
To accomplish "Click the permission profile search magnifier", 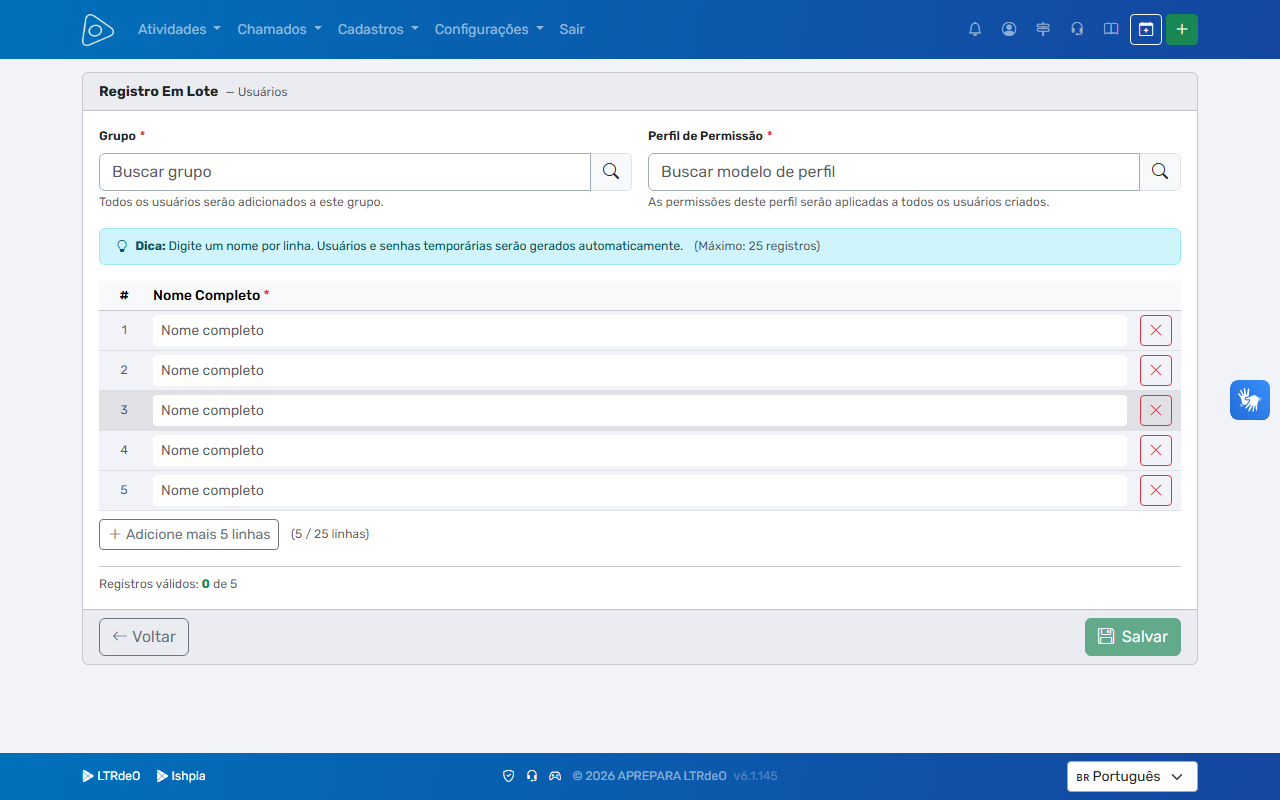I will click(x=1160, y=172).
